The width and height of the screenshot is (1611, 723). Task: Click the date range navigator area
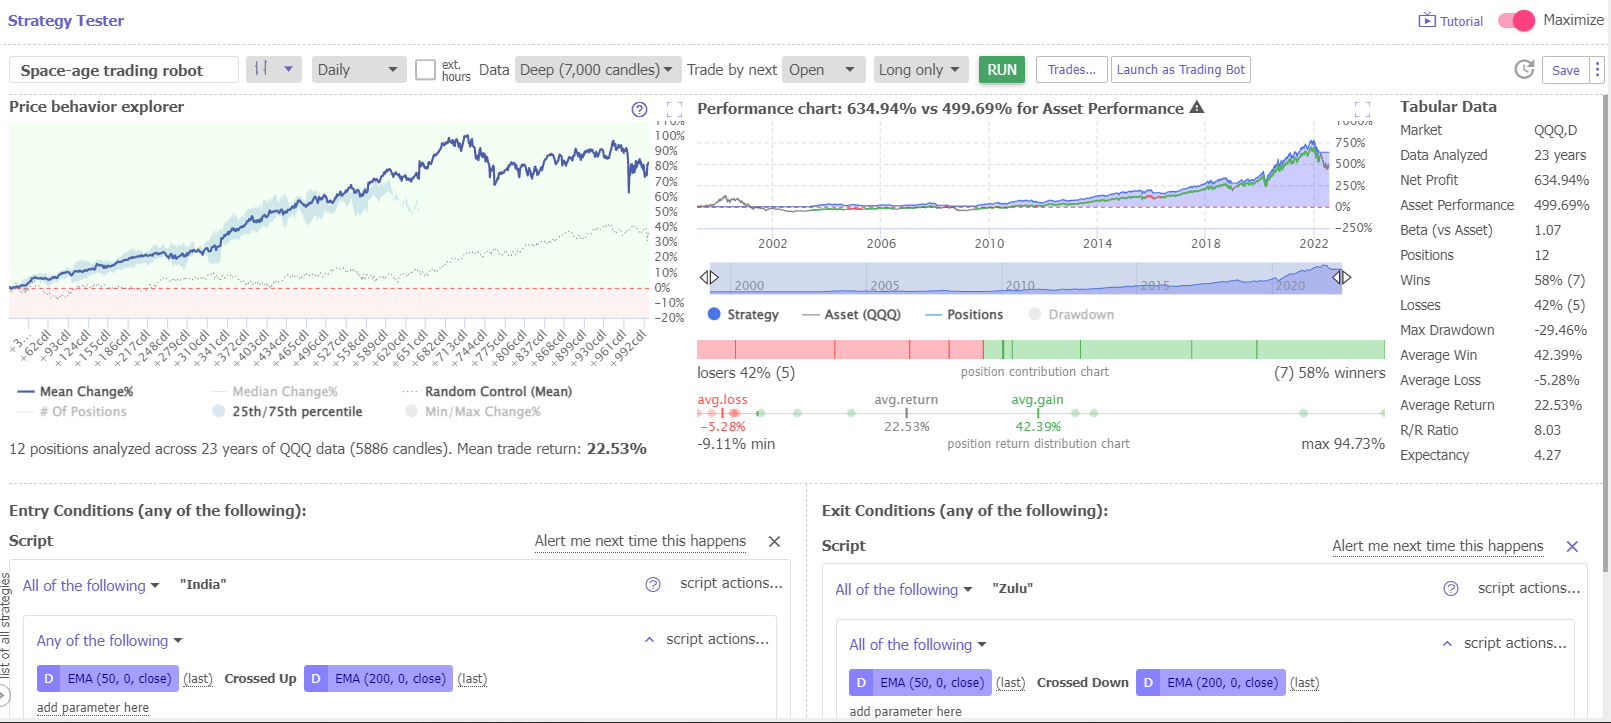1025,278
